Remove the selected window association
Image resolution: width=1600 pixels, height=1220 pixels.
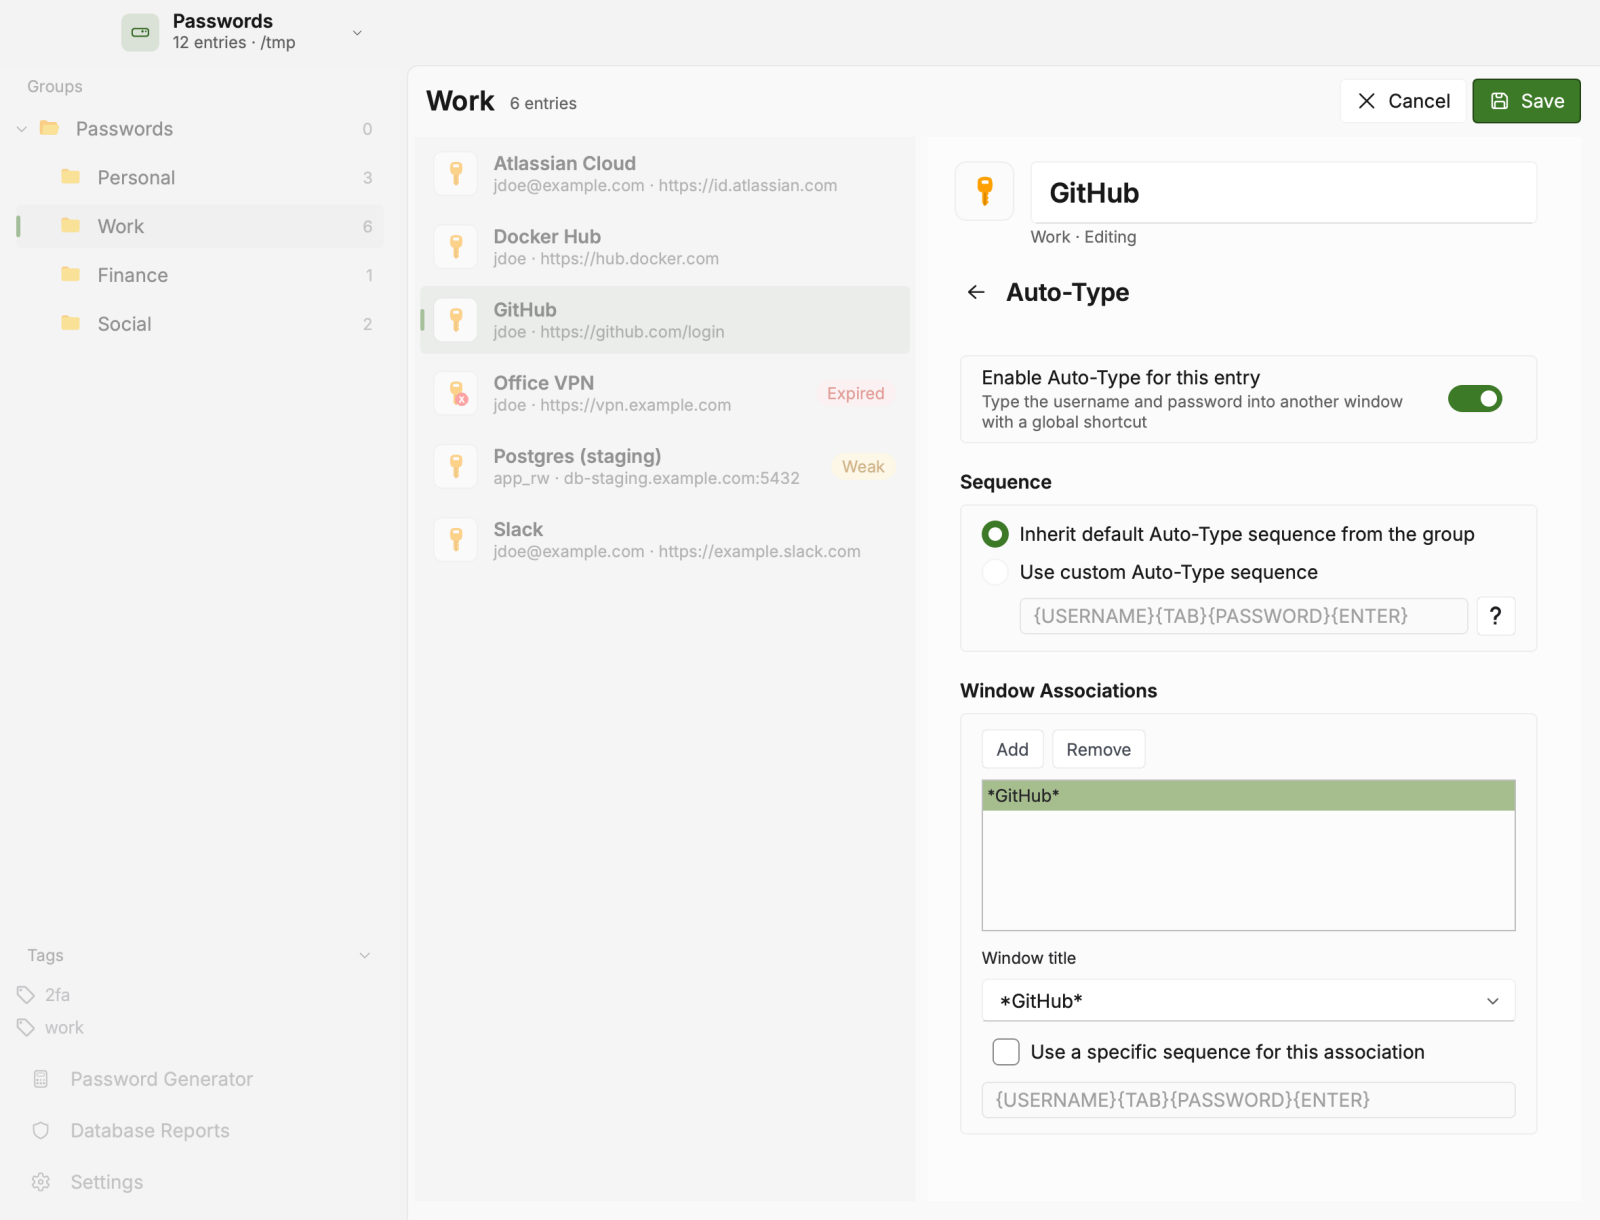click(x=1098, y=749)
